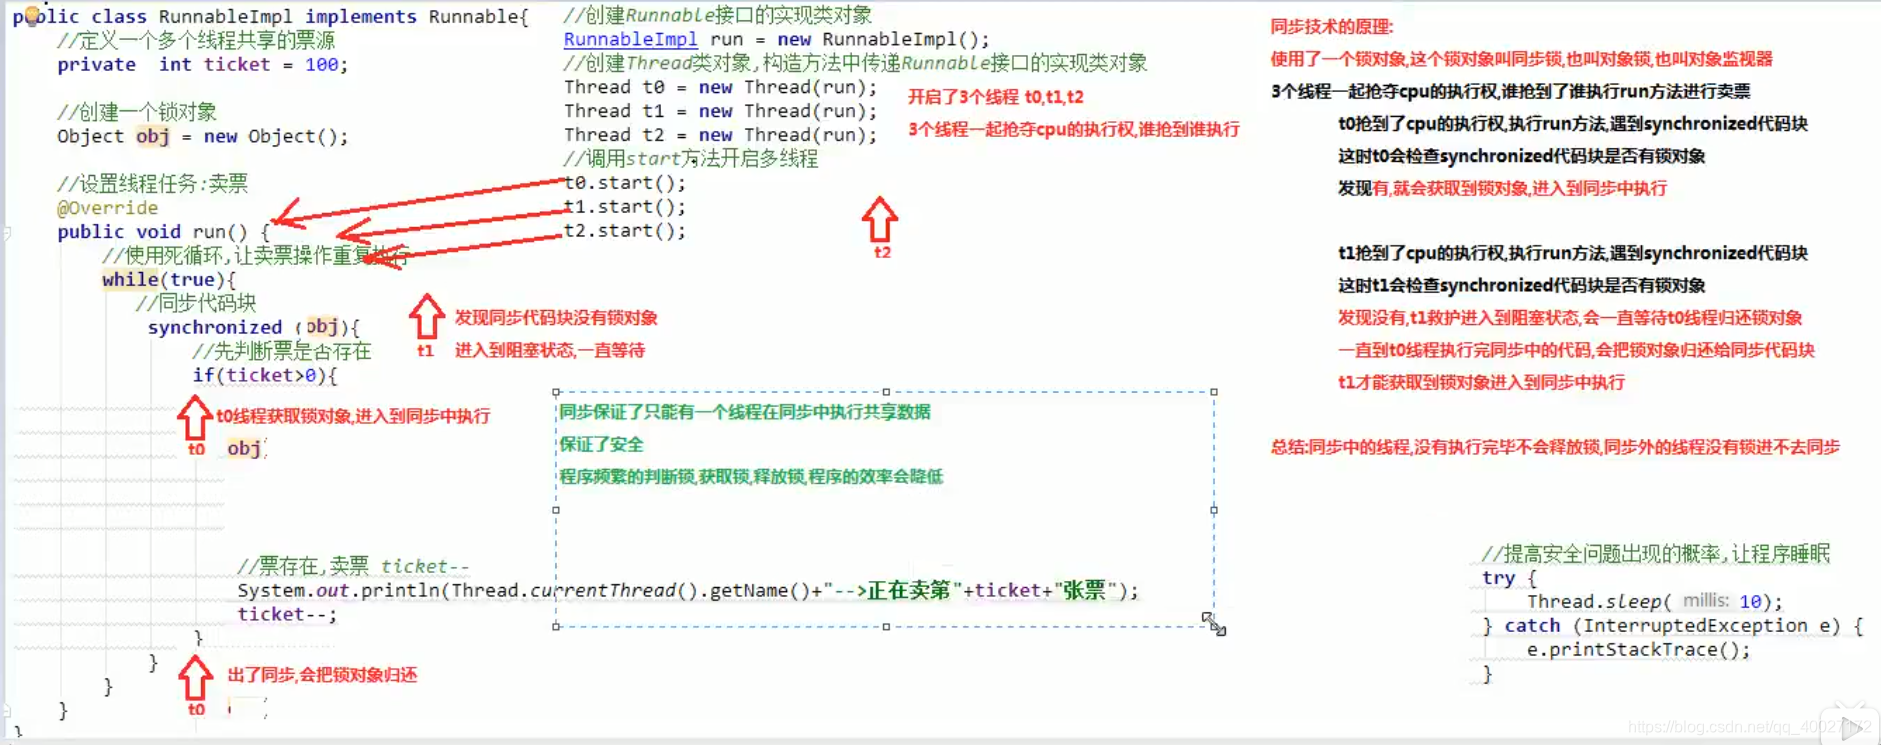Click the 'ticket--;' statement
The height and width of the screenshot is (745, 1881).
(287, 614)
